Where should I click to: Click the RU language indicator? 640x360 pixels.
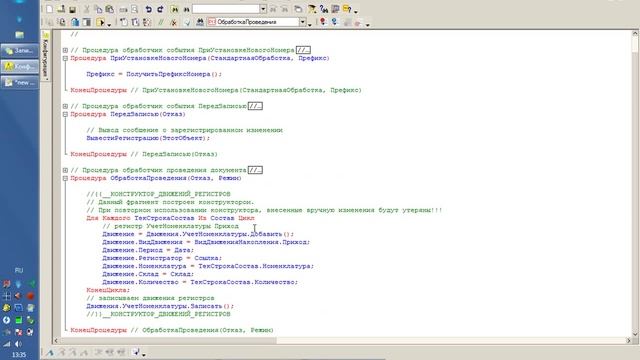(x=19, y=270)
